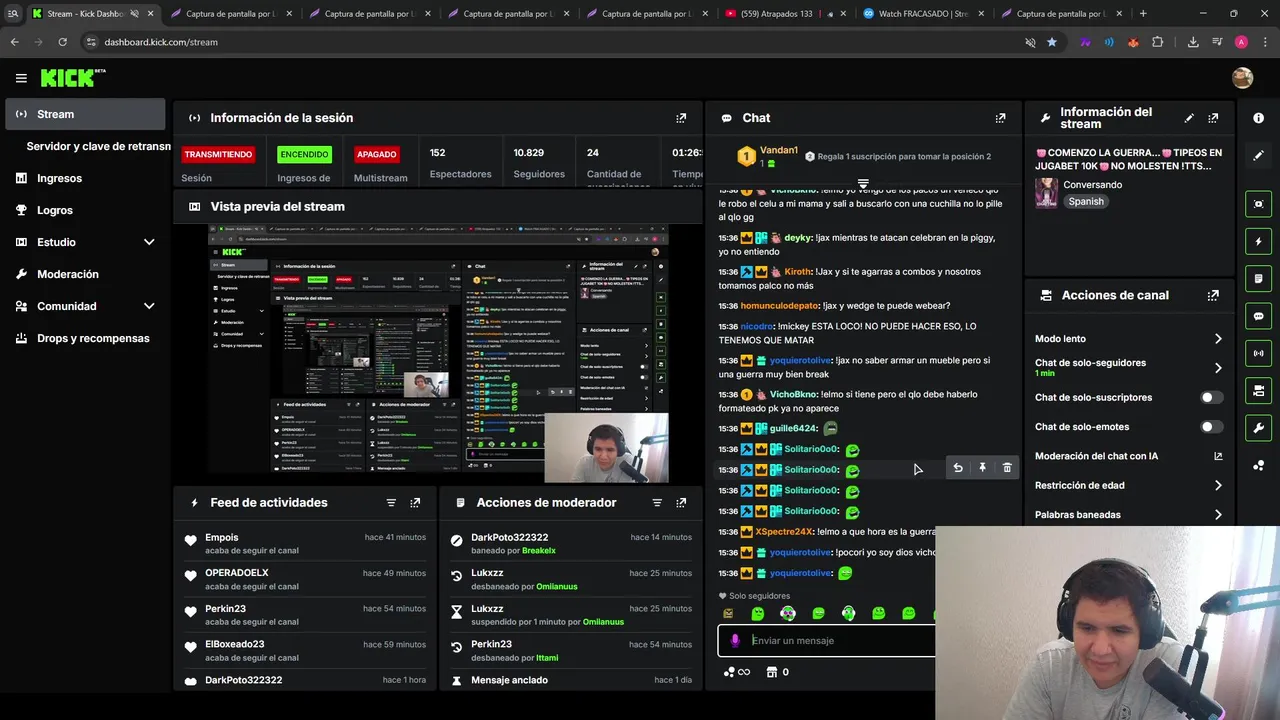
Task: Reload the page in the browser
Action: tap(62, 42)
